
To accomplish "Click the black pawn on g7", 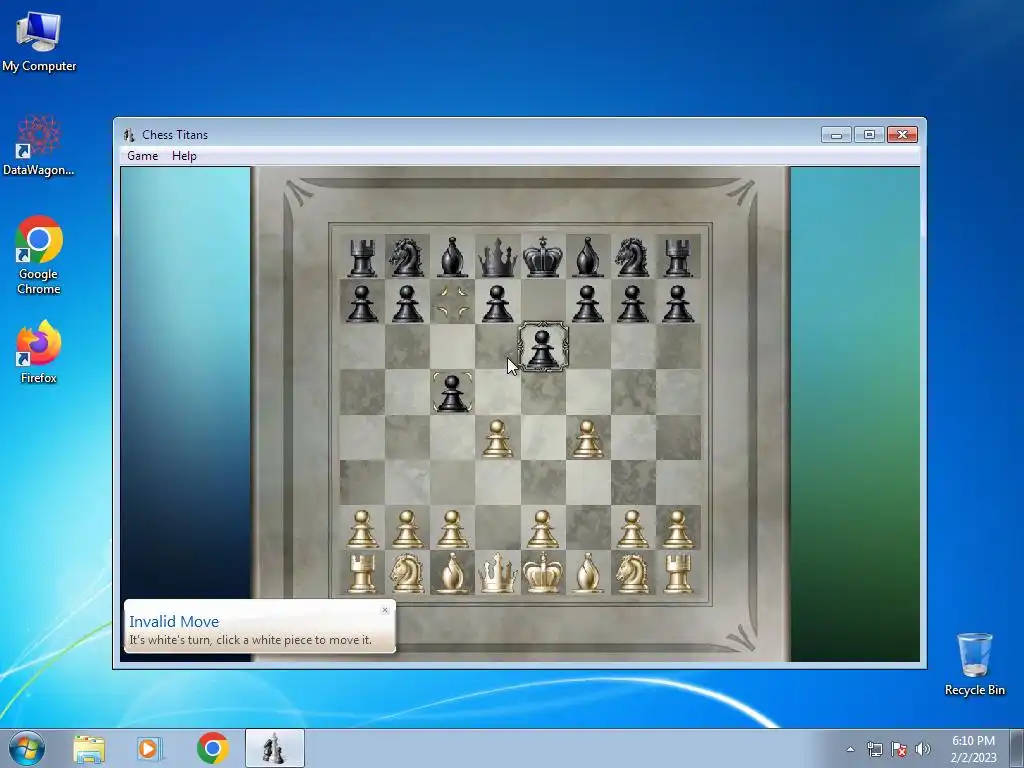I will tap(632, 303).
